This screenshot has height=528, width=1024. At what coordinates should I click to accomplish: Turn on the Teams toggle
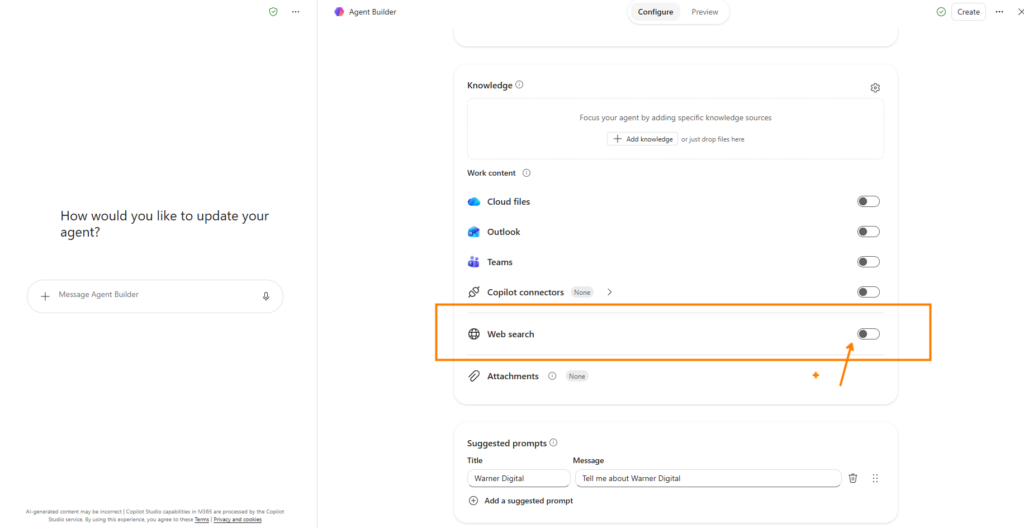point(869,262)
